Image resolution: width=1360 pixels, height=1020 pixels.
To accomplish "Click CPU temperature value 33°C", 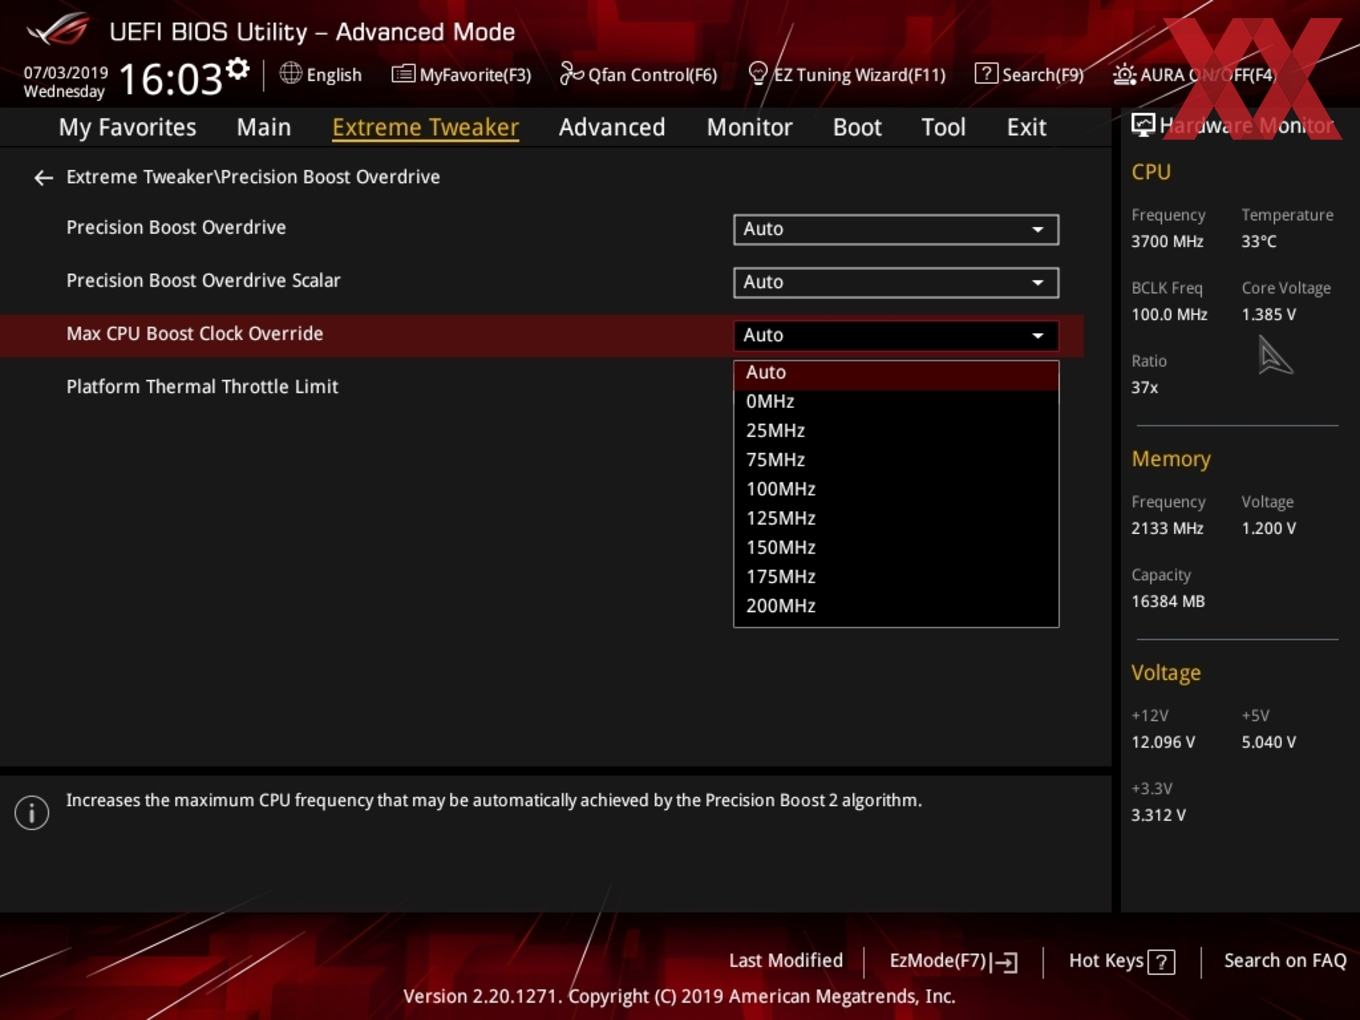I will pos(1259,242).
